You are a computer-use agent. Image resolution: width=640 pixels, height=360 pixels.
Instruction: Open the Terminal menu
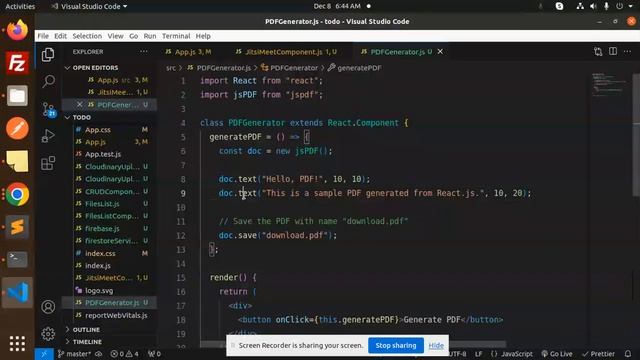click(176, 36)
